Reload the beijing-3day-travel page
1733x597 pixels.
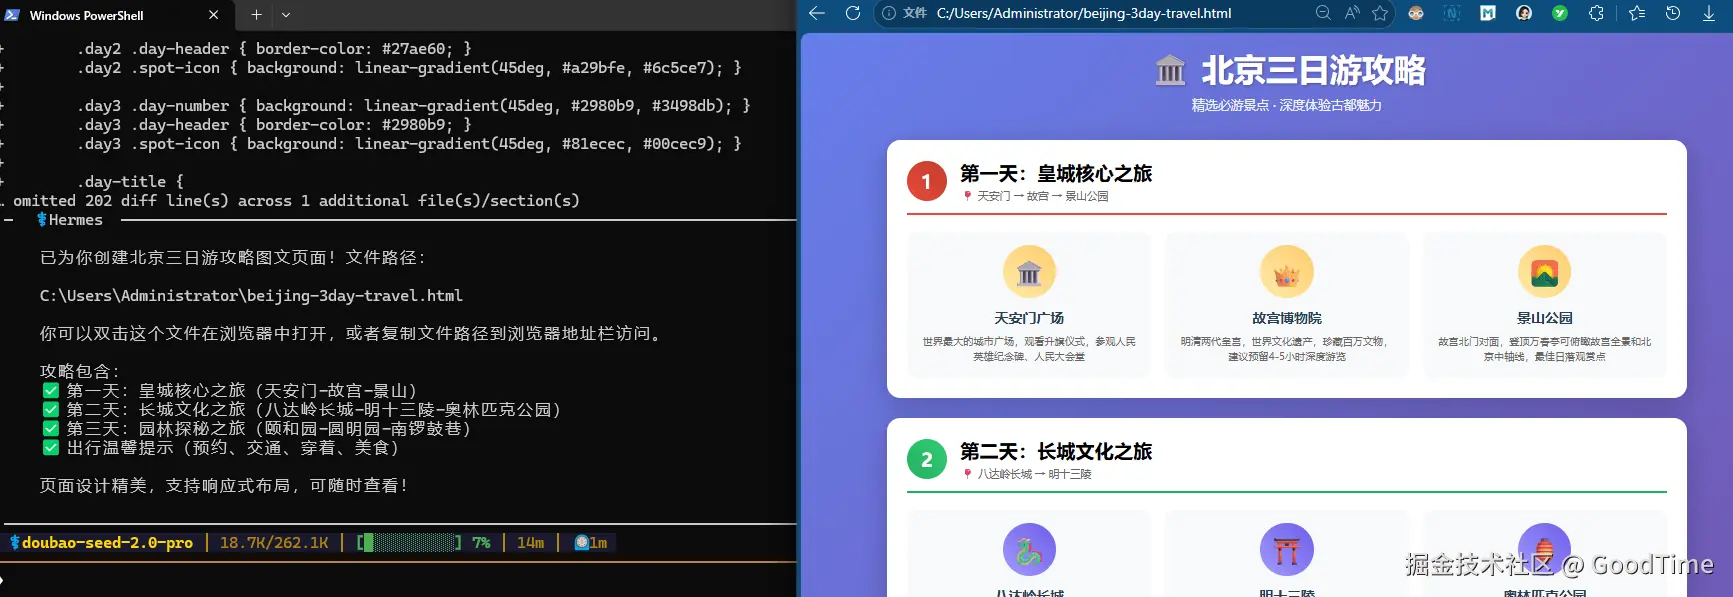pyautogui.click(x=853, y=13)
